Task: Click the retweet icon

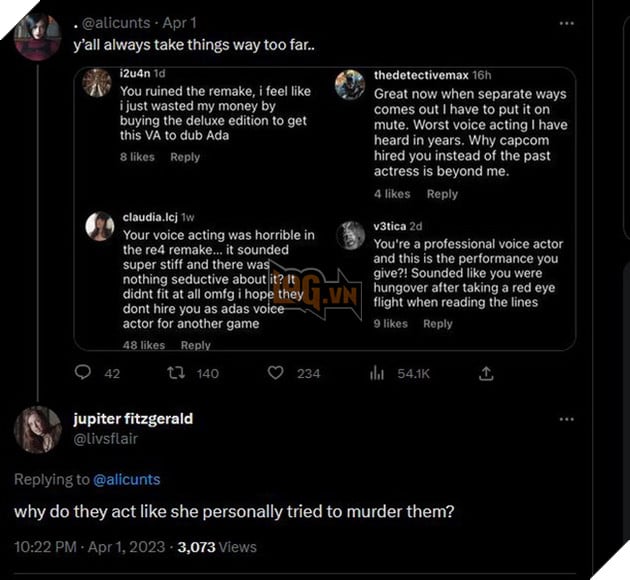Action: [177, 373]
